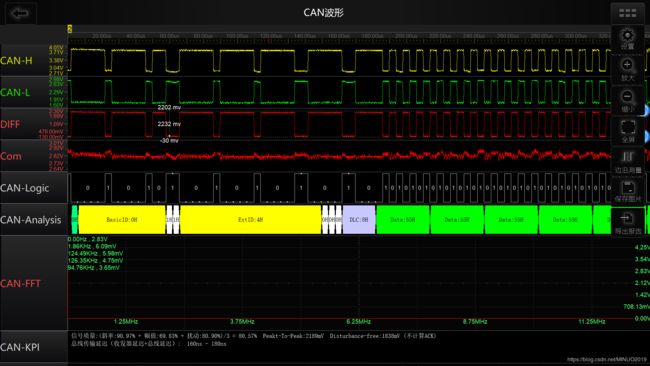Click FFT entry 0.00Hz , 2.83V
Image resolution: width=650 pixels, height=366 pixels.
pyautogui.click(x=87, y=239)
